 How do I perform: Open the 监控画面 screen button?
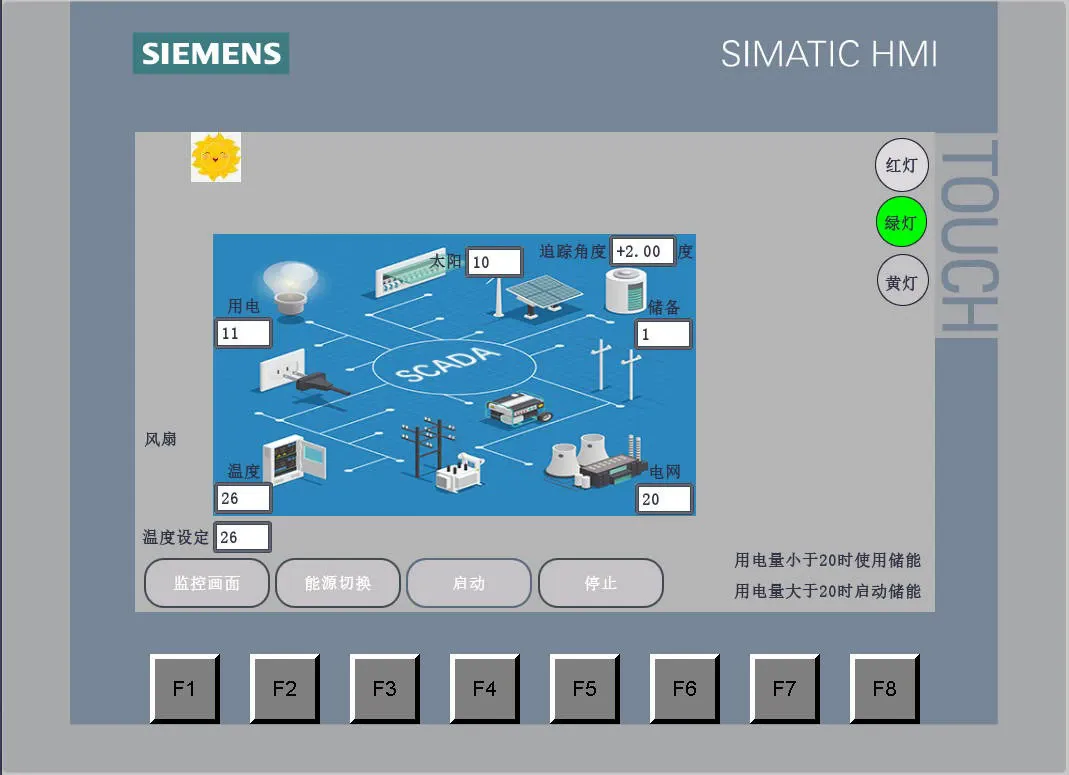coord(207,583)
